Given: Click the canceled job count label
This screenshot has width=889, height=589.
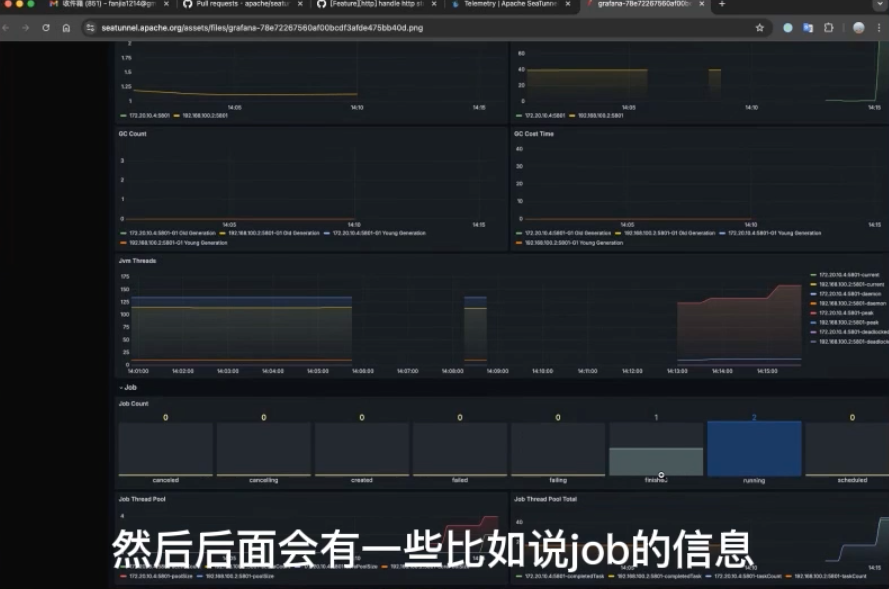Looking at the screenshot, I should pos(166,480).
